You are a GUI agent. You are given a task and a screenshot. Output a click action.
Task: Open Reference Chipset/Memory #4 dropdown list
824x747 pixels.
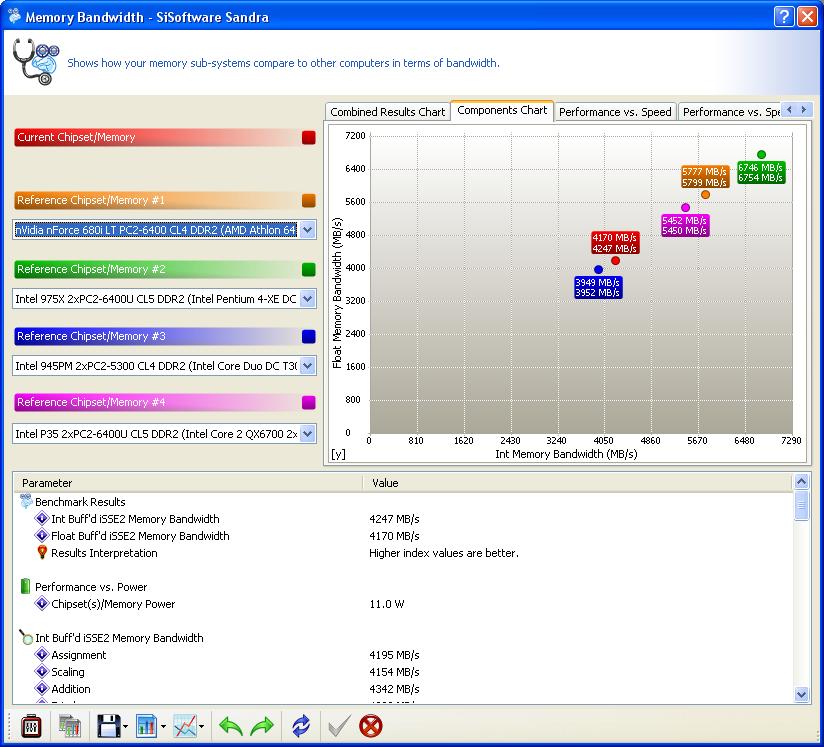pos(307,433)
